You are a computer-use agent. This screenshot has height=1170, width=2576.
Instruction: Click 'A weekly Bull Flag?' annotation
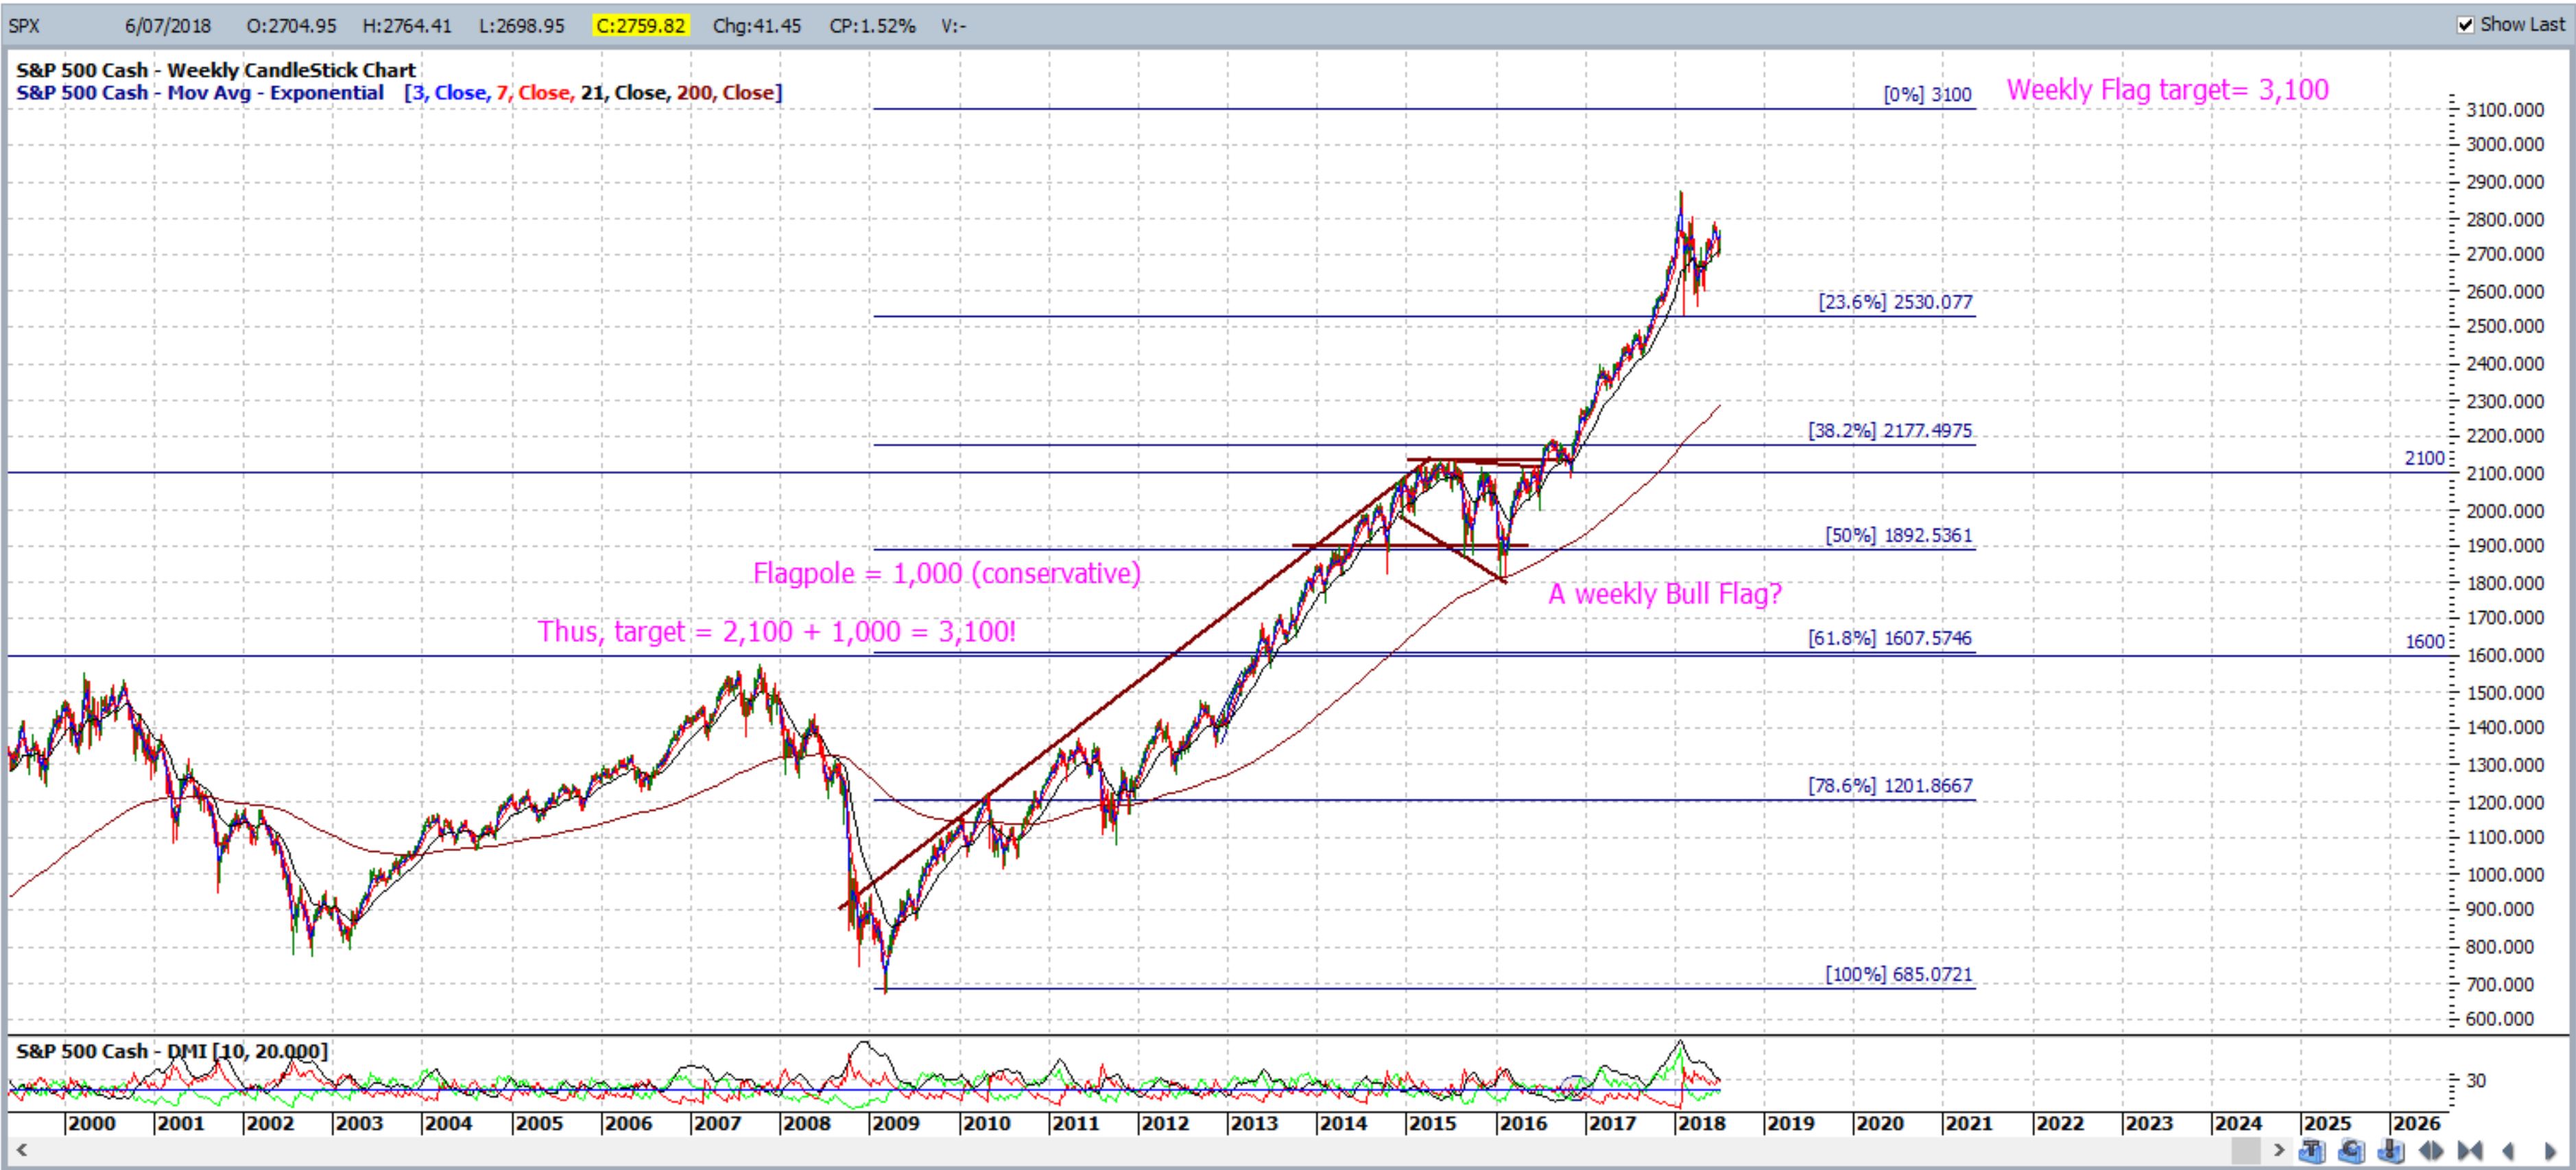(1665, 594)
